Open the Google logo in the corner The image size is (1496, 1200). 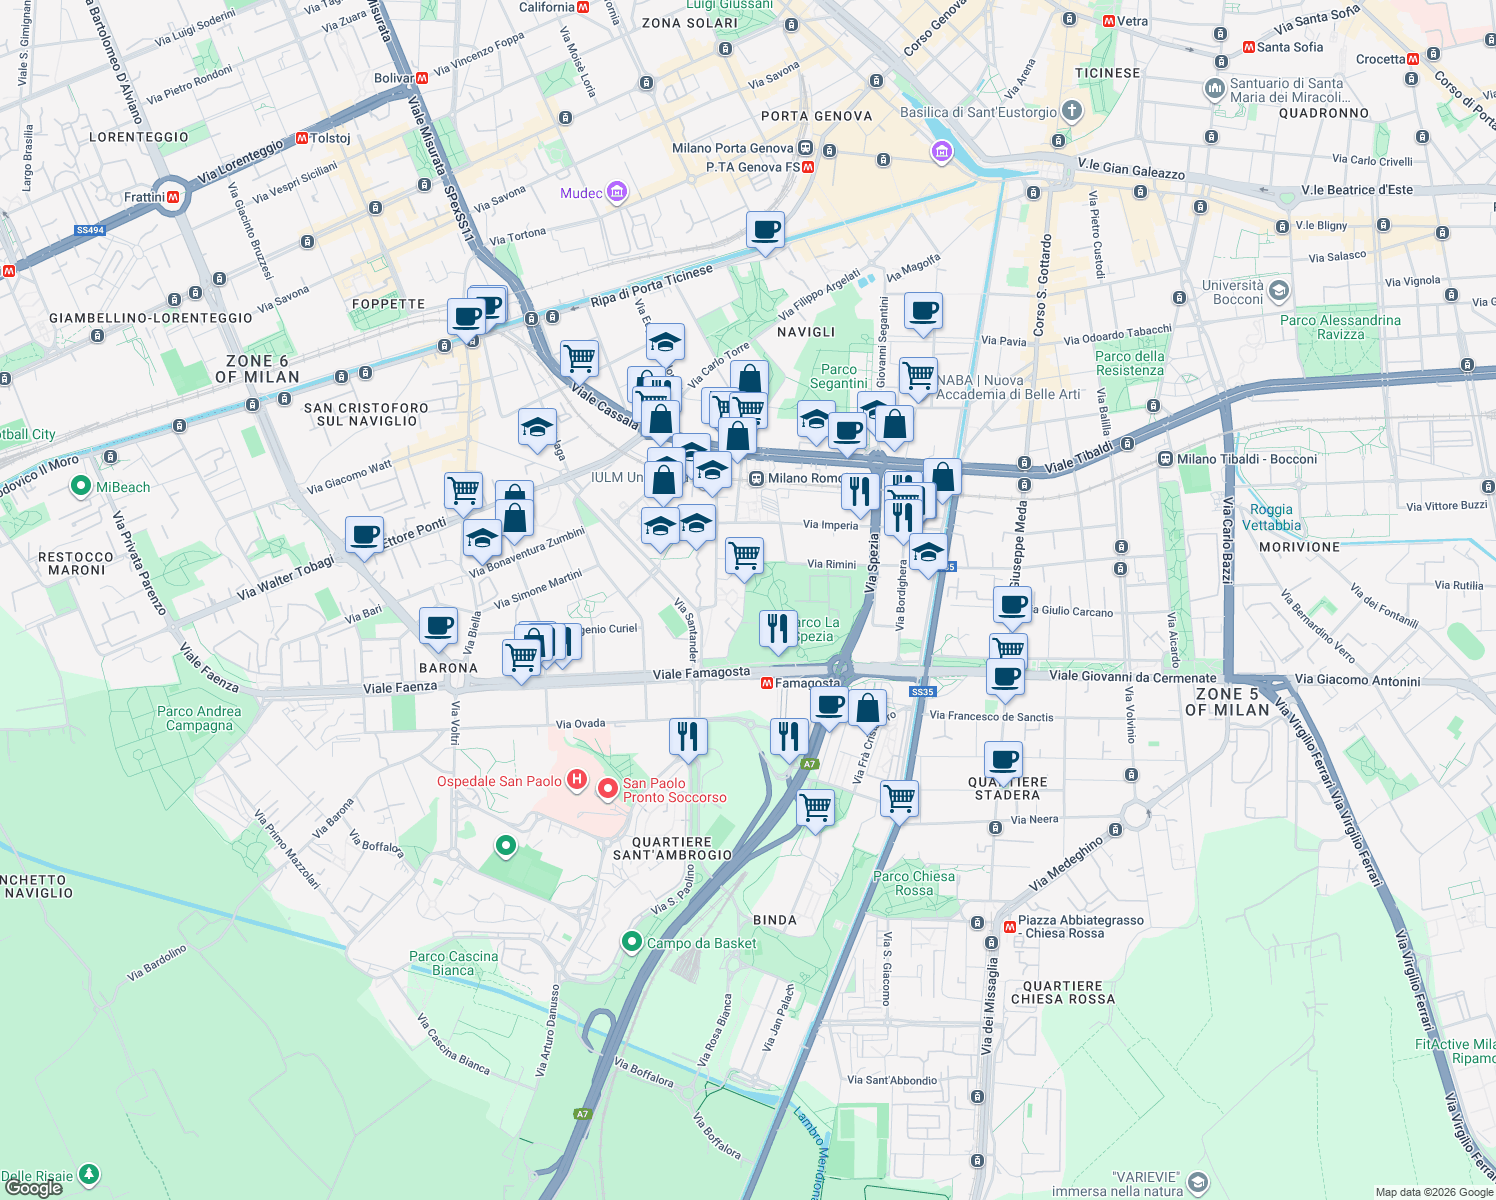(x=32, y=1188)
